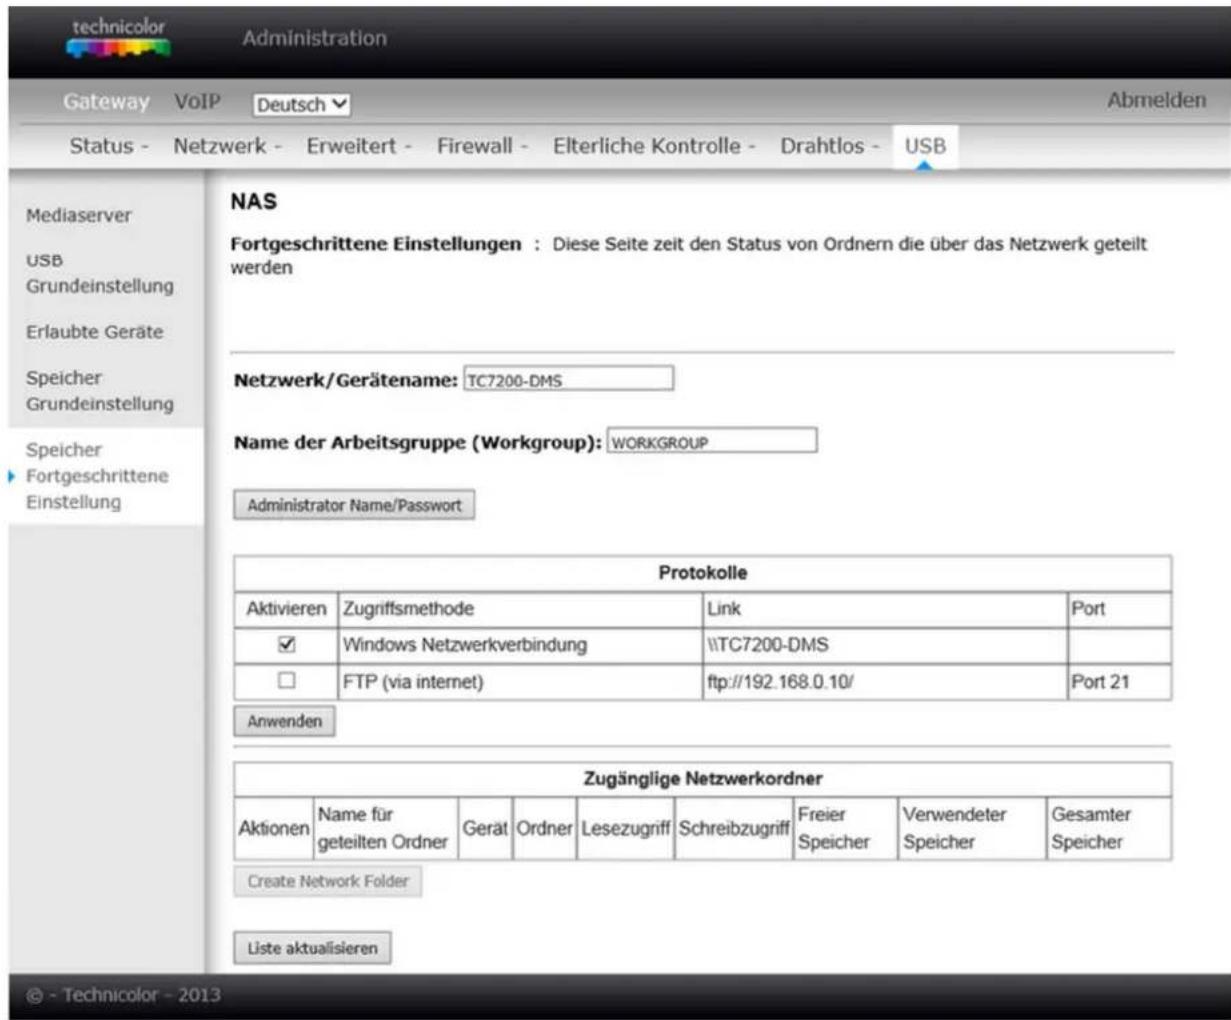Click the Technicolor logo
This screenshot has width=1231, height=1020.
click(120, 38)
